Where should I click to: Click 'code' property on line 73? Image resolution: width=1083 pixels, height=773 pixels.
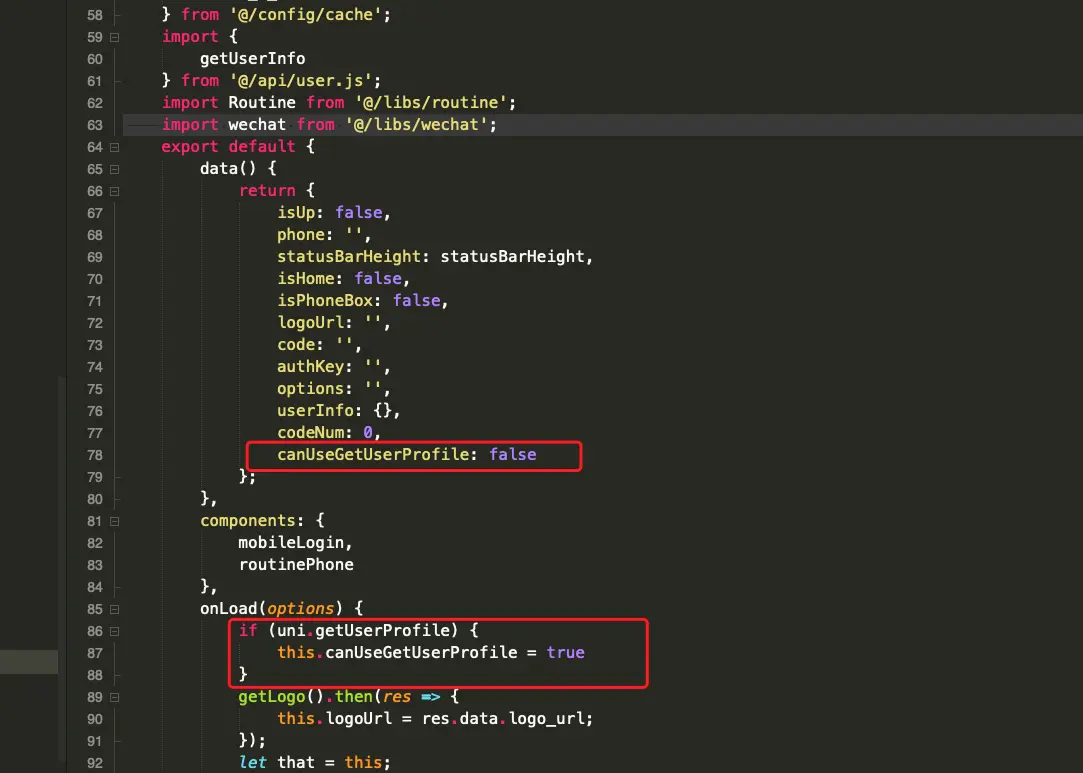pos(296,345)
